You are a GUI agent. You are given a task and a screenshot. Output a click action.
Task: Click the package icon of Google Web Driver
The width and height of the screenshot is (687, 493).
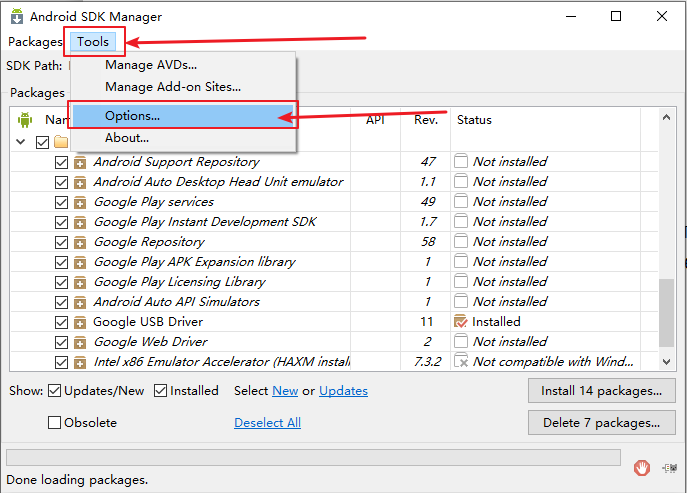(80, 342)
